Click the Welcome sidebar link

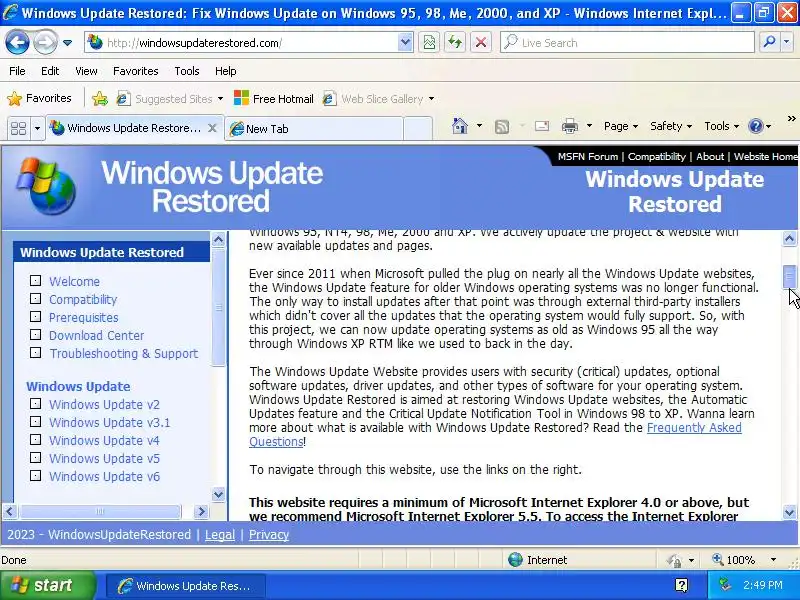coord(74,281)
